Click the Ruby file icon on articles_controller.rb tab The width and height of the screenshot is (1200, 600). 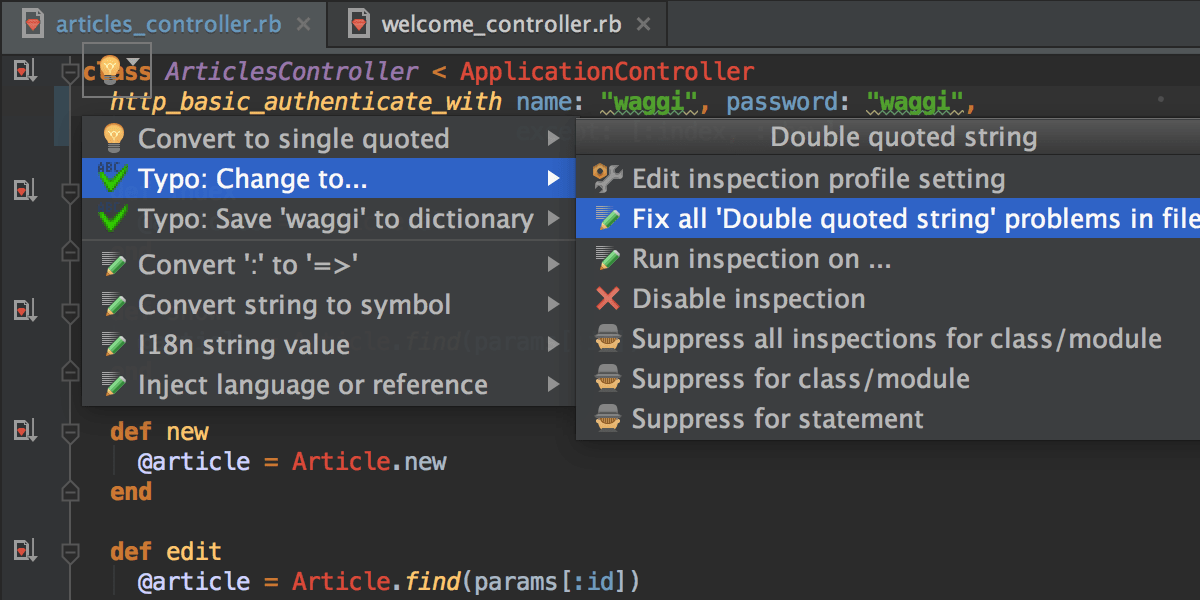33,25
